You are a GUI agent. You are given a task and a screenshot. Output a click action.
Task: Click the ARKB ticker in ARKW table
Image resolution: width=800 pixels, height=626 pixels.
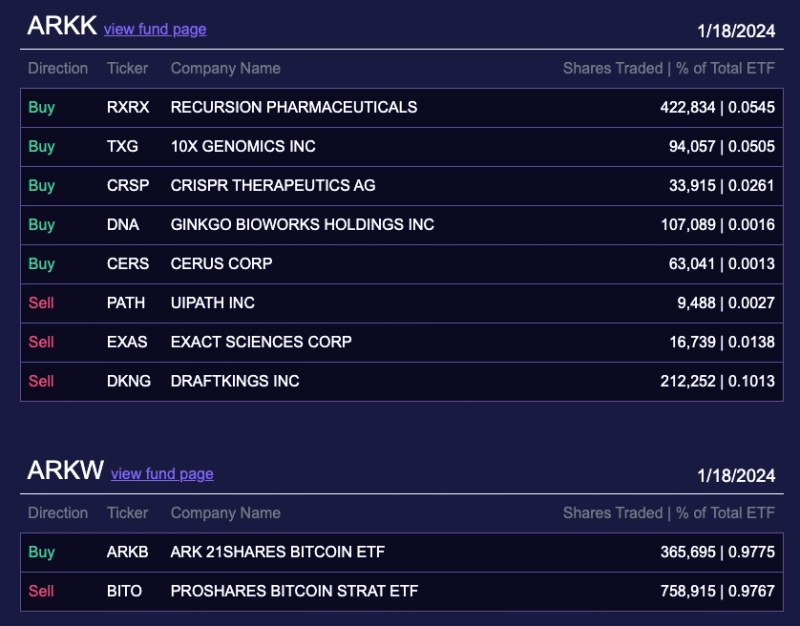point(127,552)
